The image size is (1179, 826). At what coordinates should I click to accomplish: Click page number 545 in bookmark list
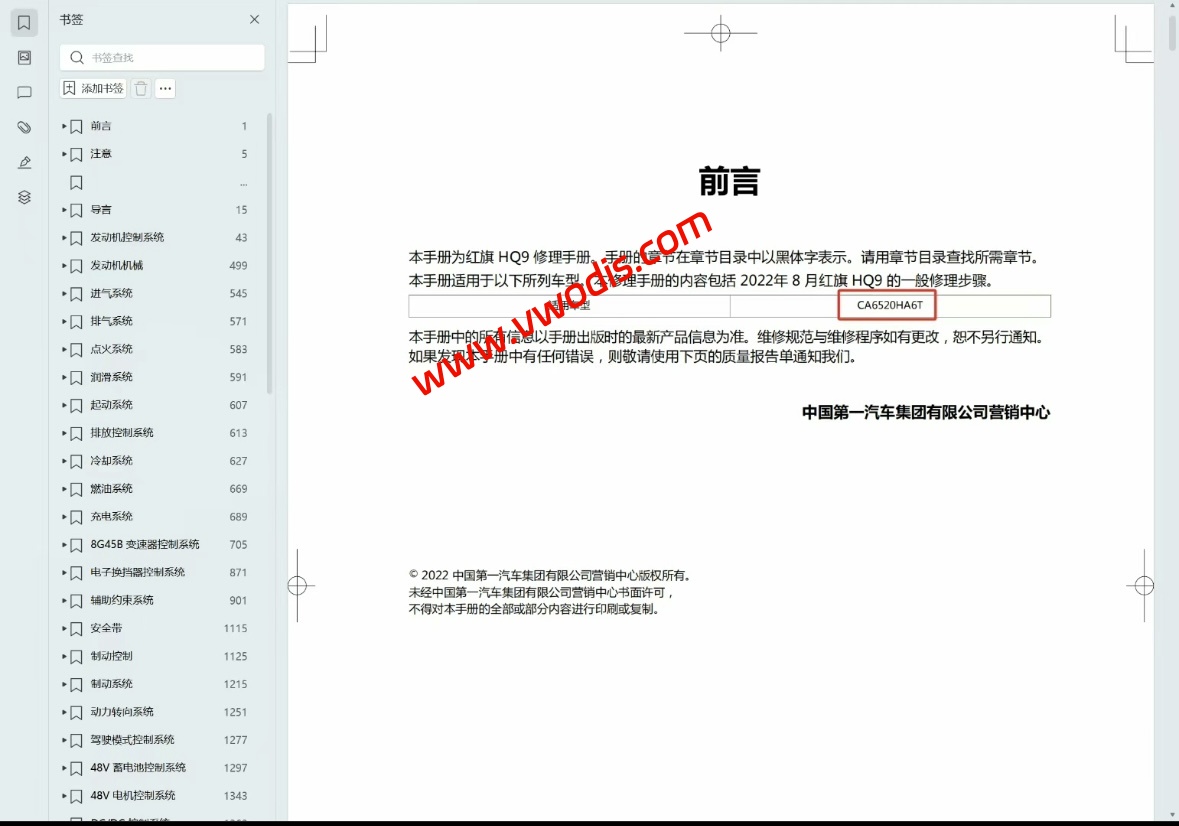coord(238,293)
